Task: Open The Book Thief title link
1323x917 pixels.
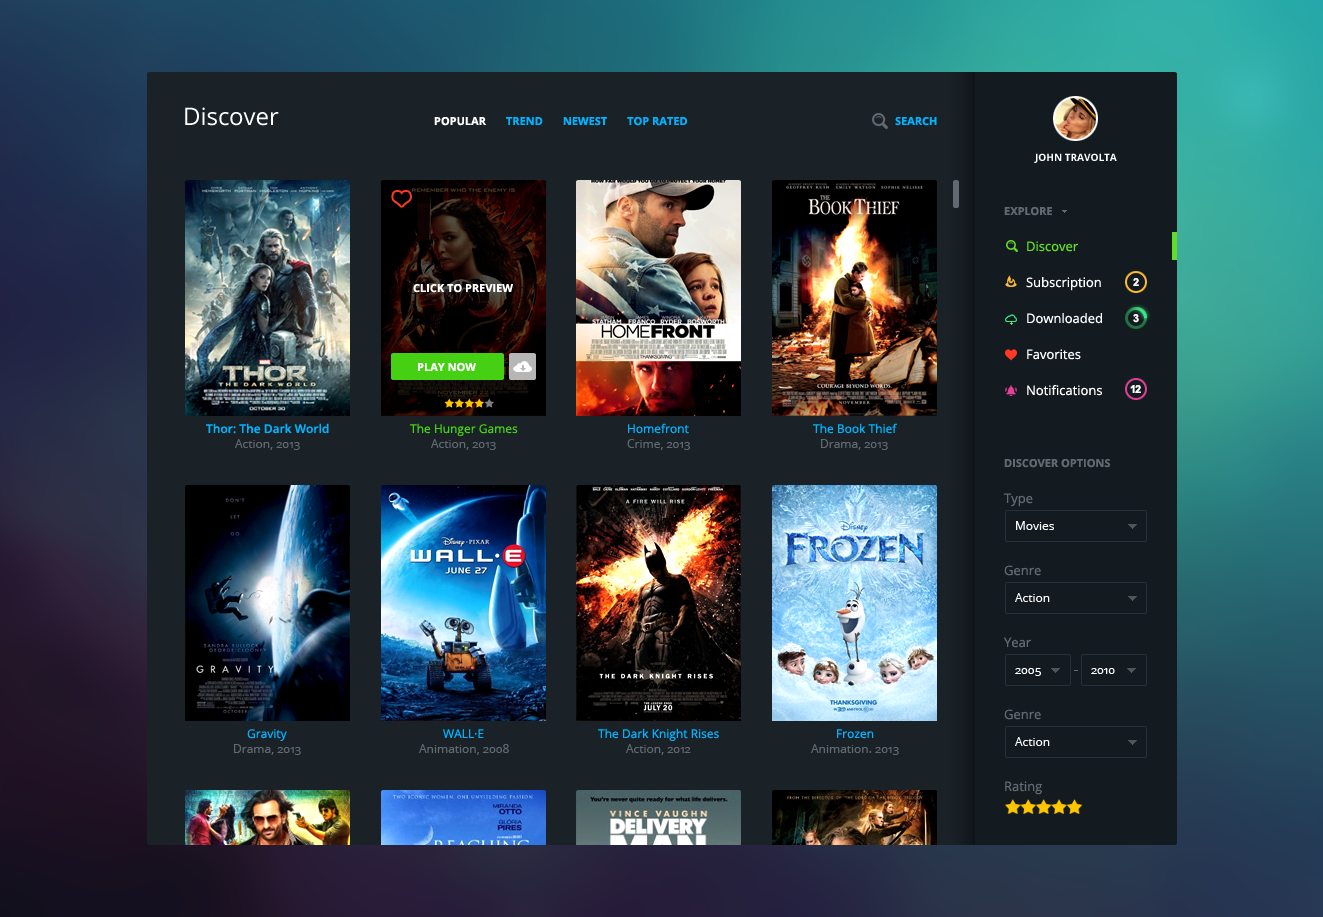Action: pyautogui.click(x=854, y=428)
